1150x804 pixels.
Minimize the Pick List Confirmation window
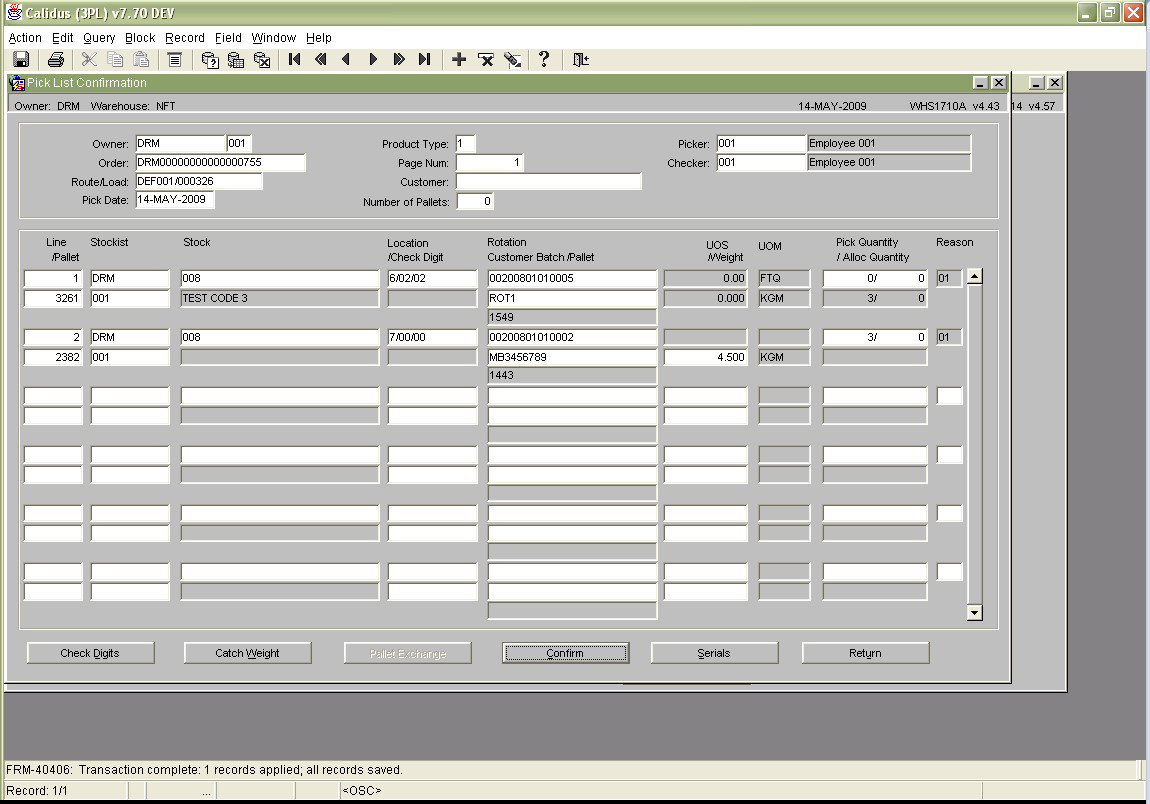pos(980,83)
